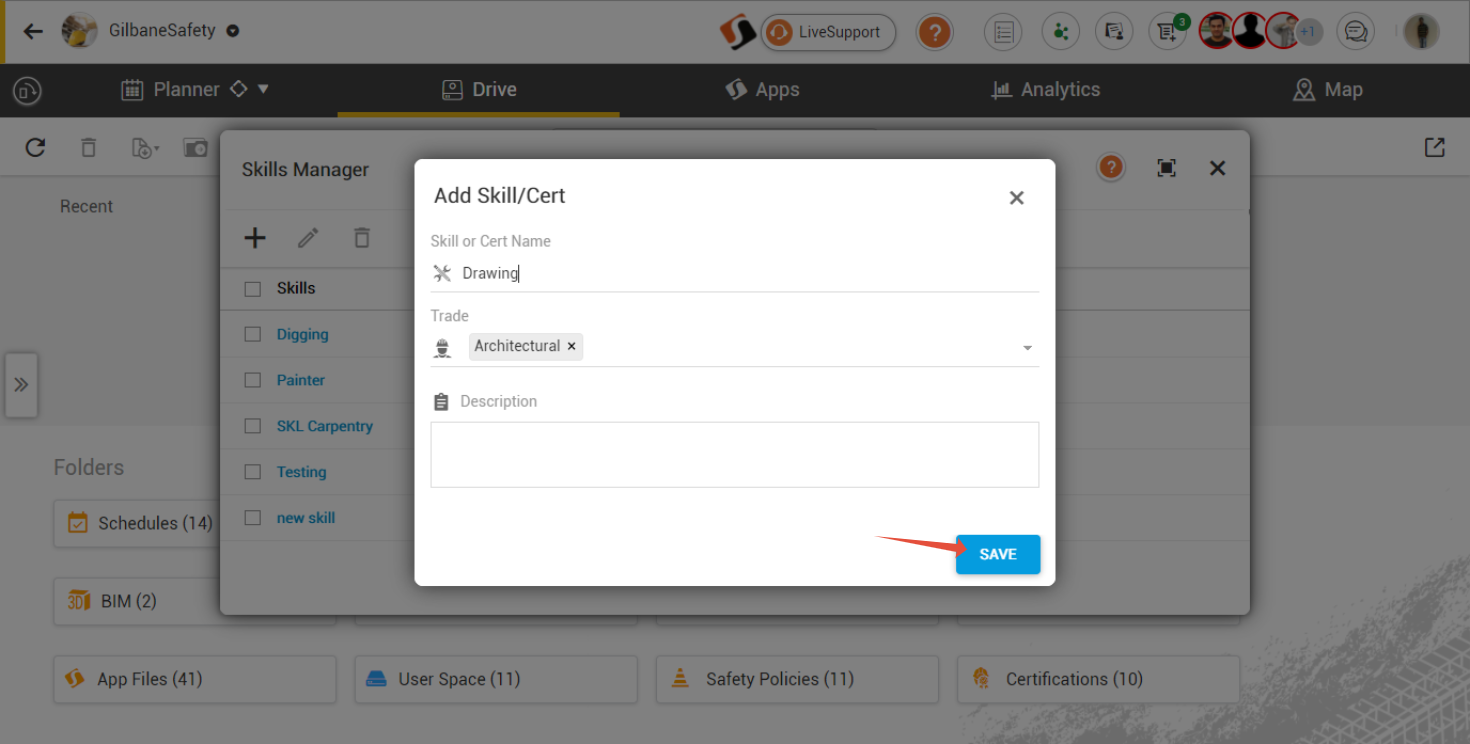1470x744 pixels.
Task: Click the Skills Manager help icon
Action: (x=1110, y=167)
